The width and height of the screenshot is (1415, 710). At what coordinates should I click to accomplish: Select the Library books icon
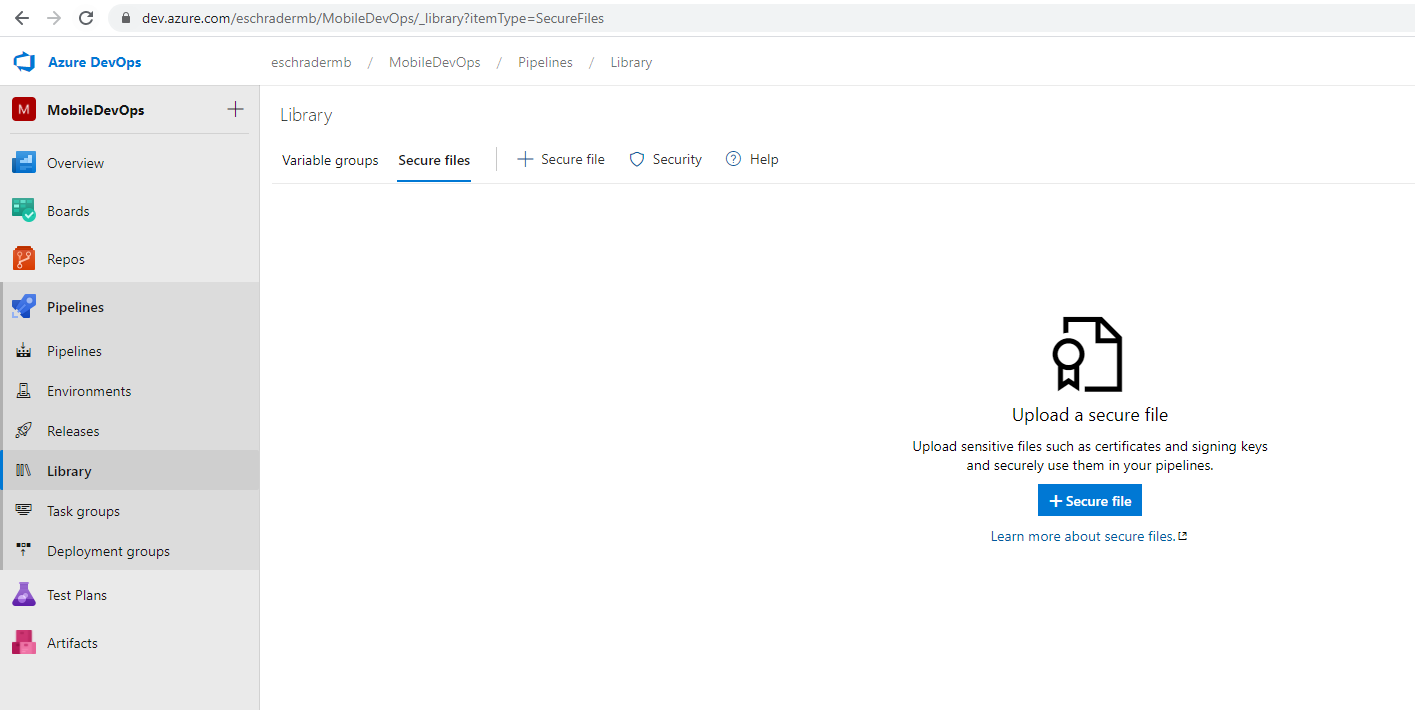point(24,471)
